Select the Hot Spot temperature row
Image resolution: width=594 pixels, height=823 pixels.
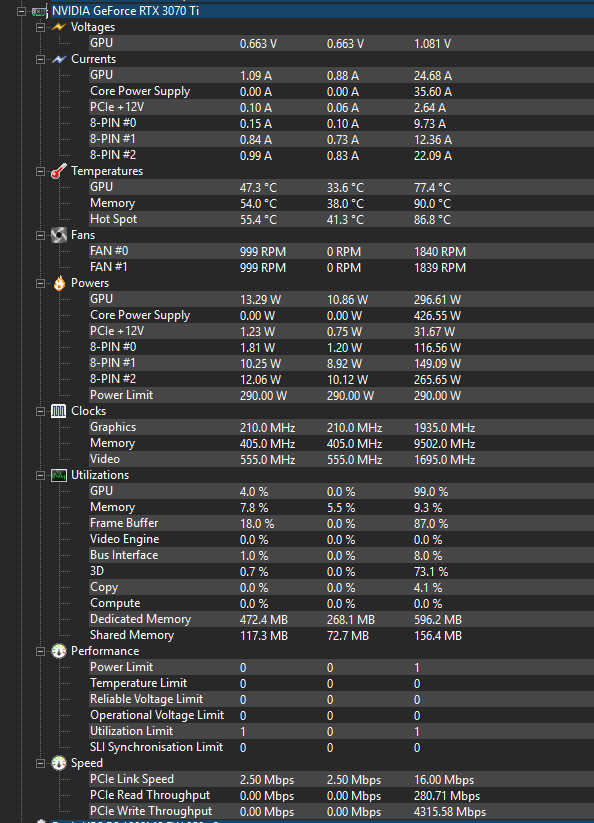tap(341, 219)
